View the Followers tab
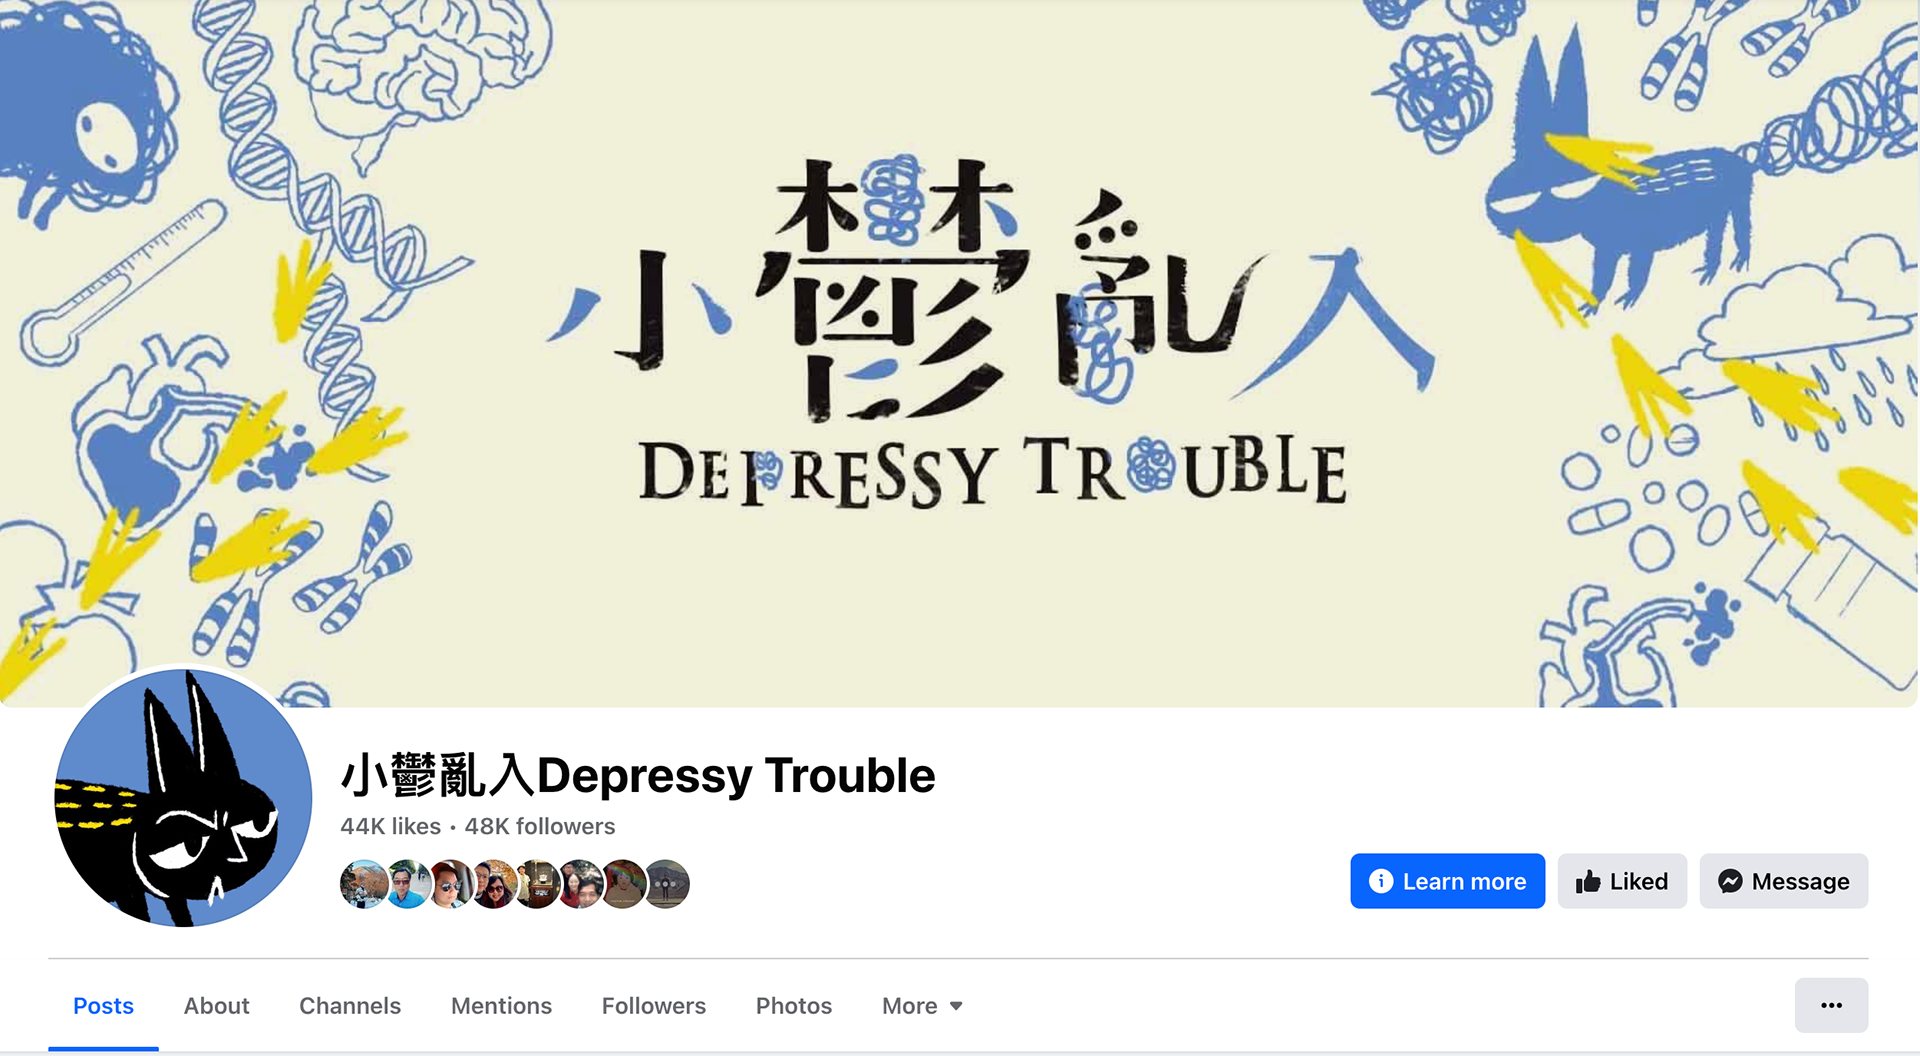The width and height of the screenshot is (1920, 1056). pos(654,1006)
